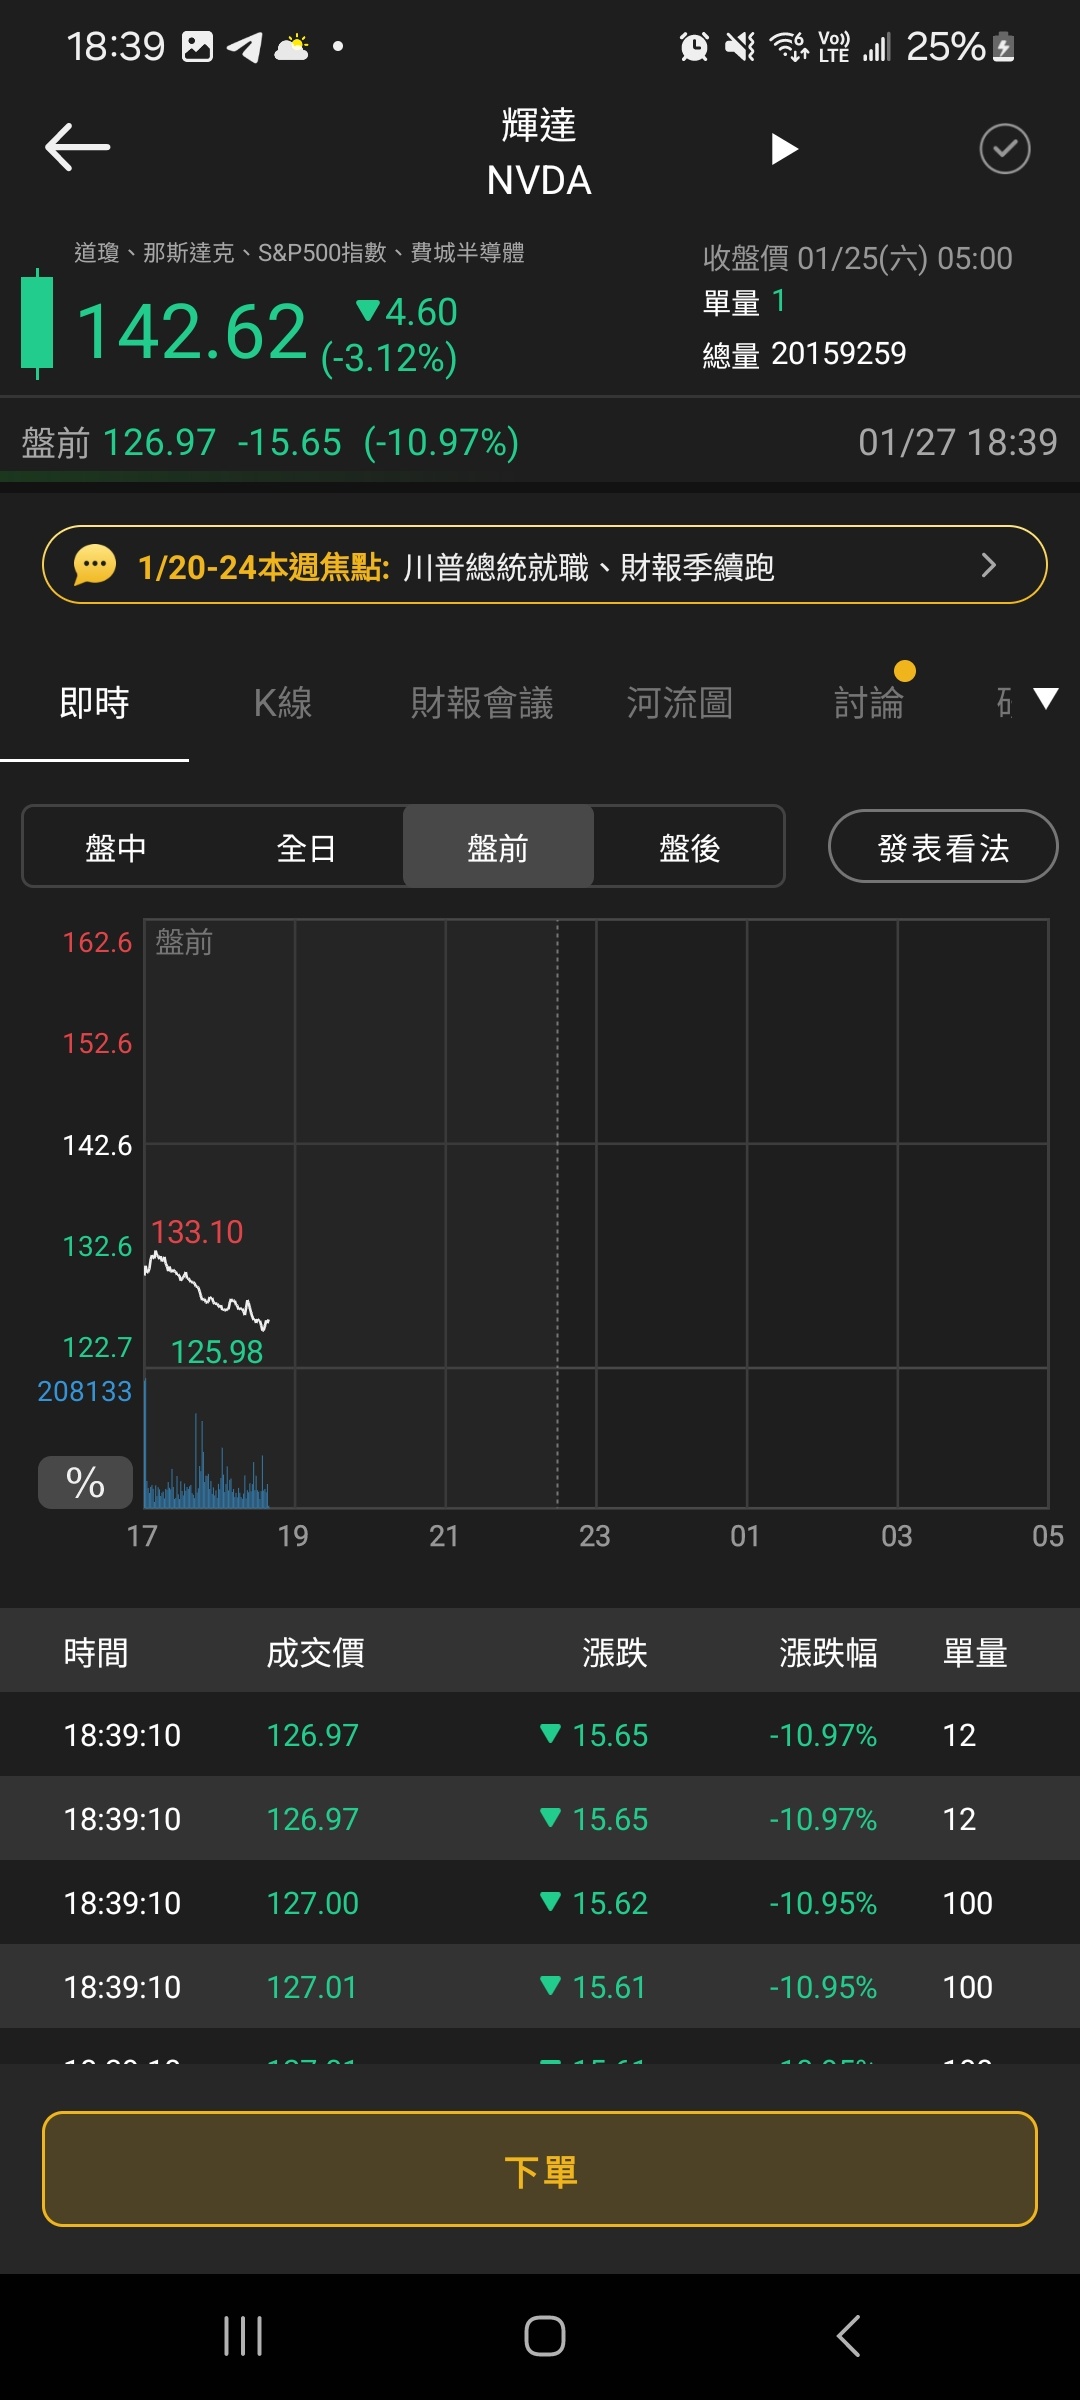Tap the 下單 order button
This screenshot has width=1080, height=2400.
coord(540,2169)
